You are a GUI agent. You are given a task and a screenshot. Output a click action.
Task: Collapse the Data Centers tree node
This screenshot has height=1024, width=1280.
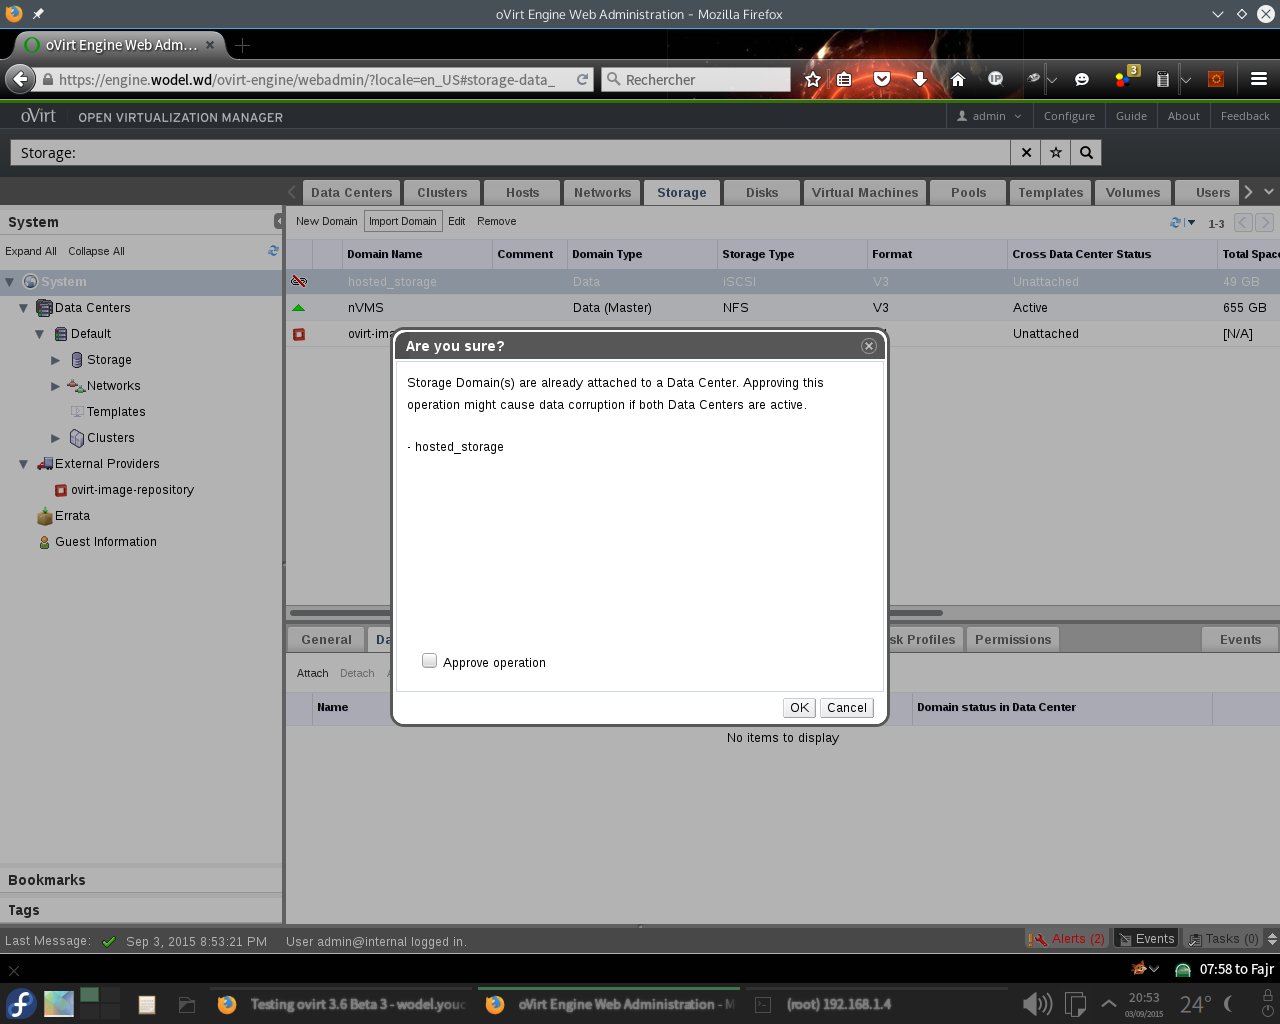[x=24, y=308]
